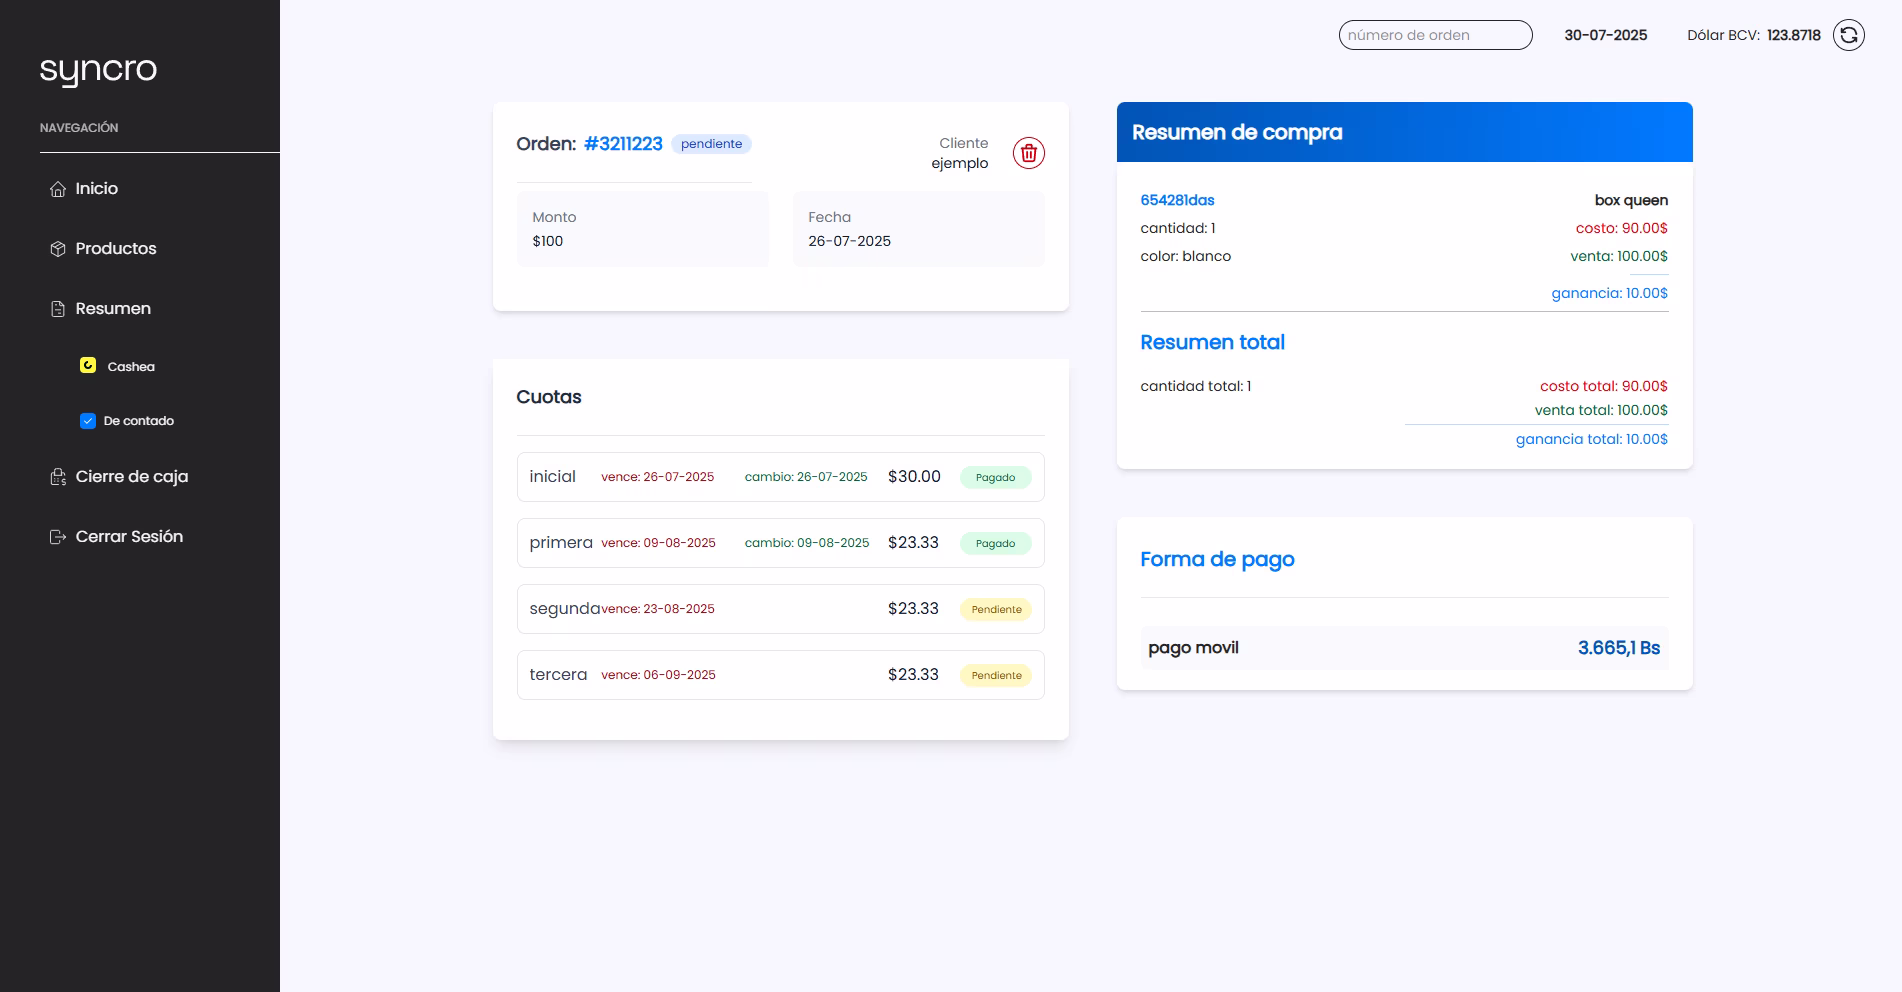
Task: Click the venta total: 100.00$ line
Action: click(x=1601, y=410)
